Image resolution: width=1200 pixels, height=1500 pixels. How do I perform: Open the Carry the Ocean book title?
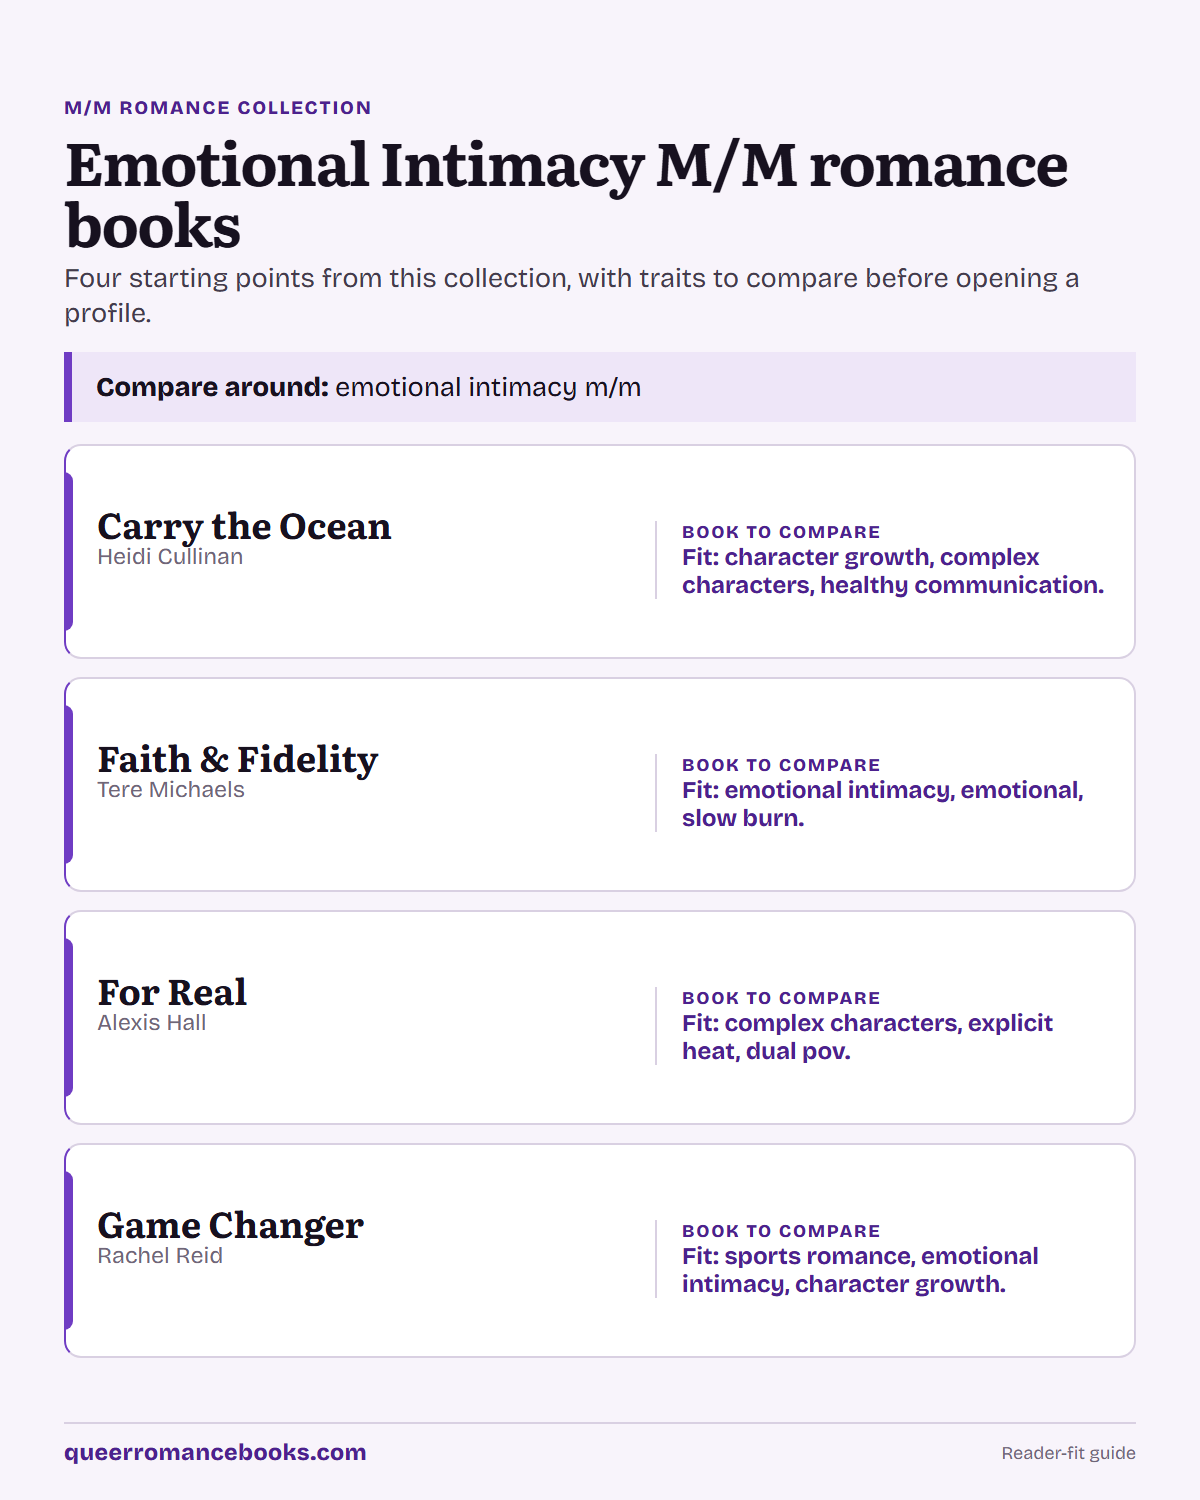[244, 526]
